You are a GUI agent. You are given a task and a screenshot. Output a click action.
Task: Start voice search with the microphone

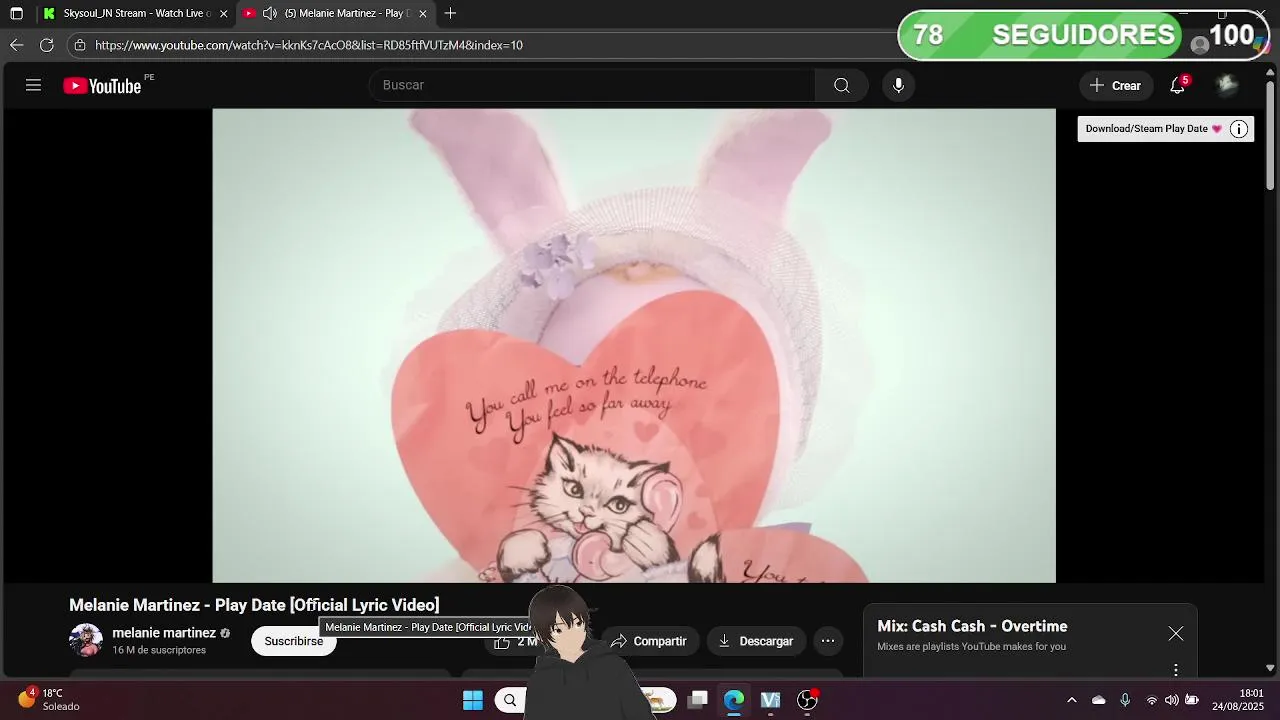pos(898,85)
